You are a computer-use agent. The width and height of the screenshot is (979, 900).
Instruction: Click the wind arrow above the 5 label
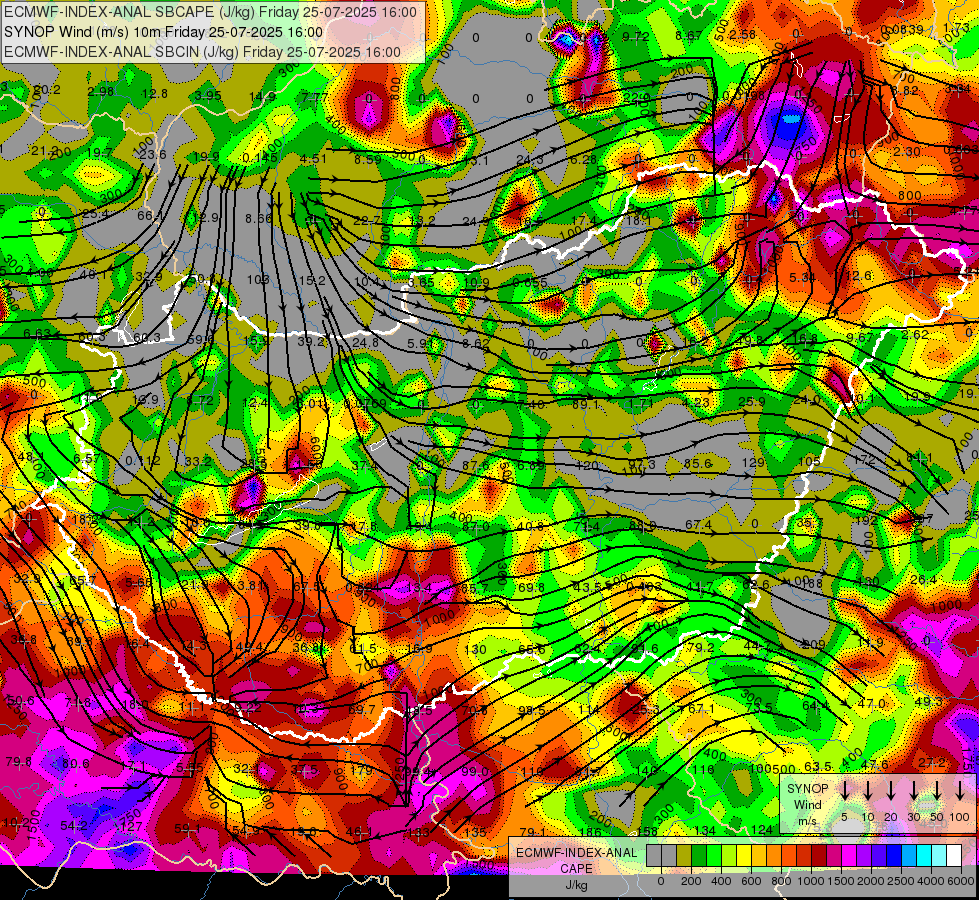[x=844, y=791]
